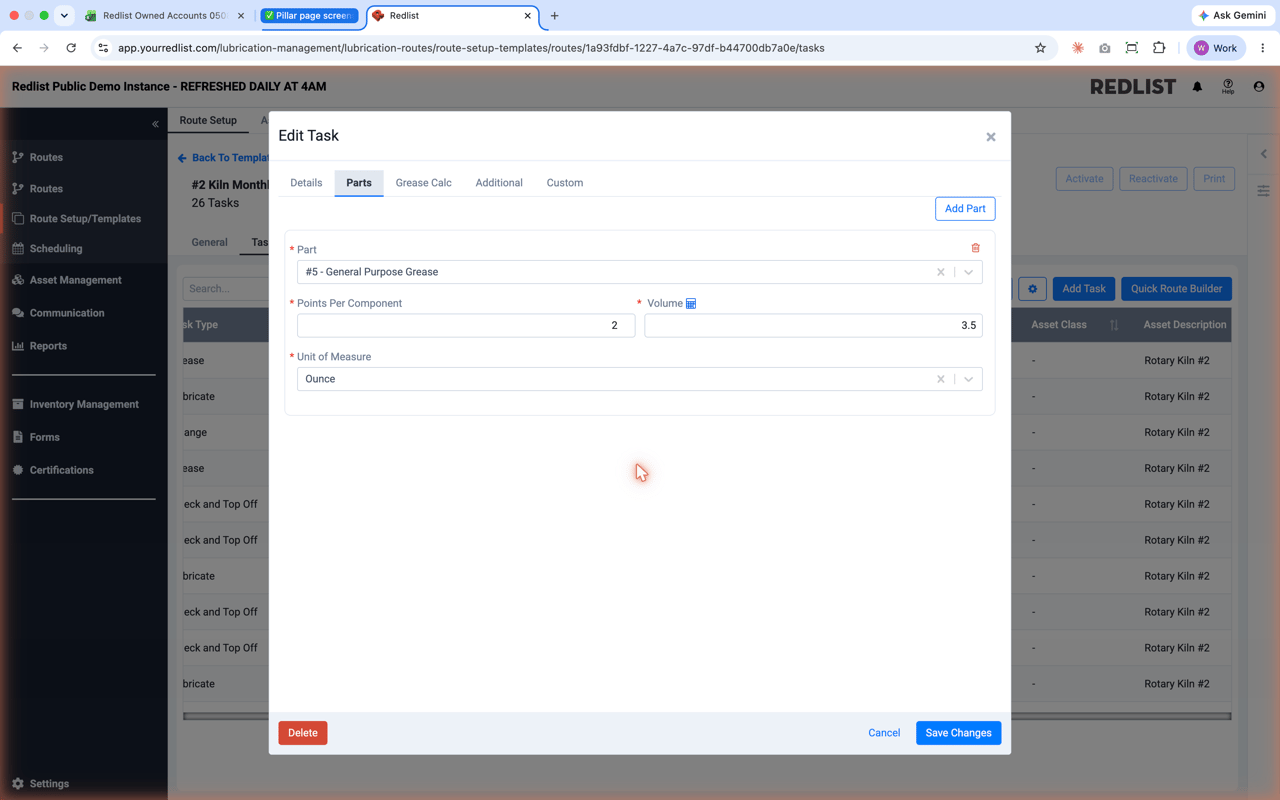
Task: Click the Print button
Action: 1214,179
